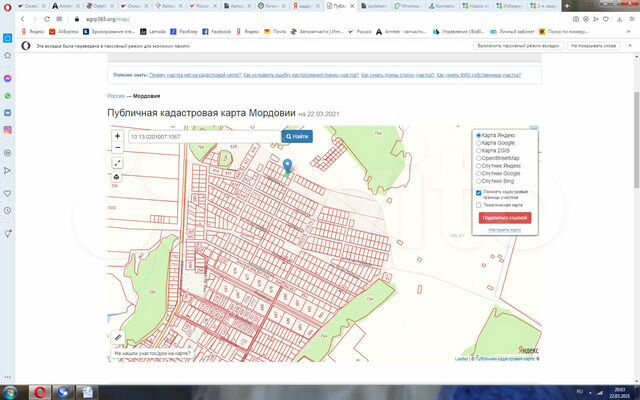The image size is (640, 400).
Task: Add page to bookmarks via heart icon
Action: (606, 19)
